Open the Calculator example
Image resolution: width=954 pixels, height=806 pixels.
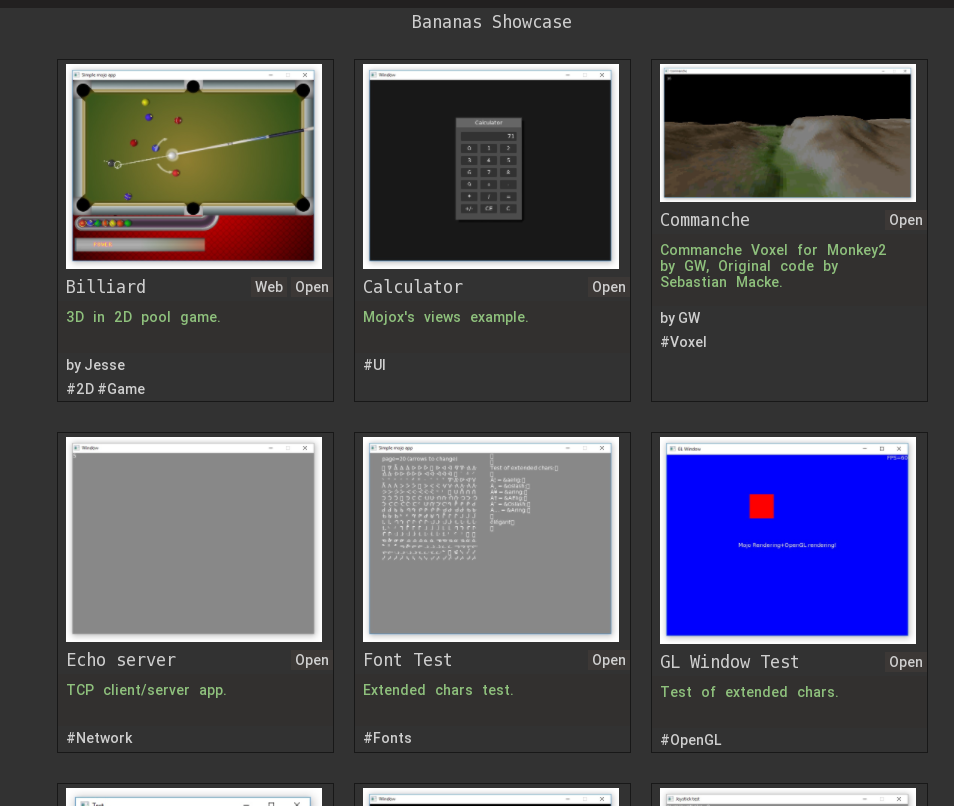click(x=608, y=287)
